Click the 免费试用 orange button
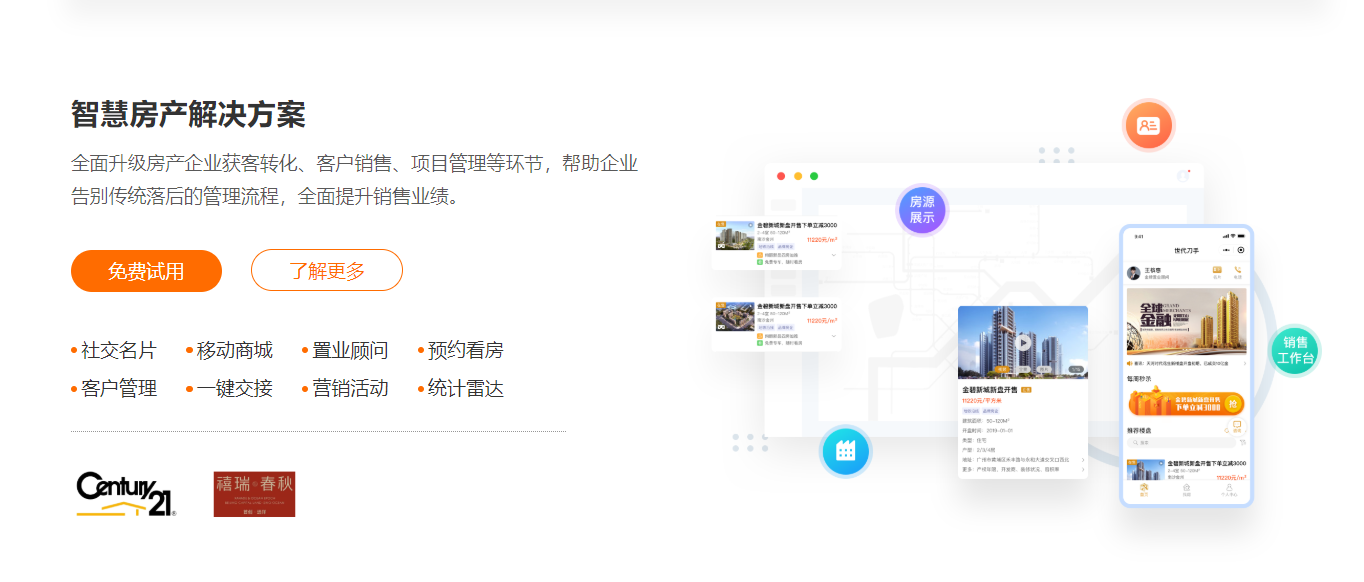Screen dimensions: 1364x582 (x=144, y=270)
